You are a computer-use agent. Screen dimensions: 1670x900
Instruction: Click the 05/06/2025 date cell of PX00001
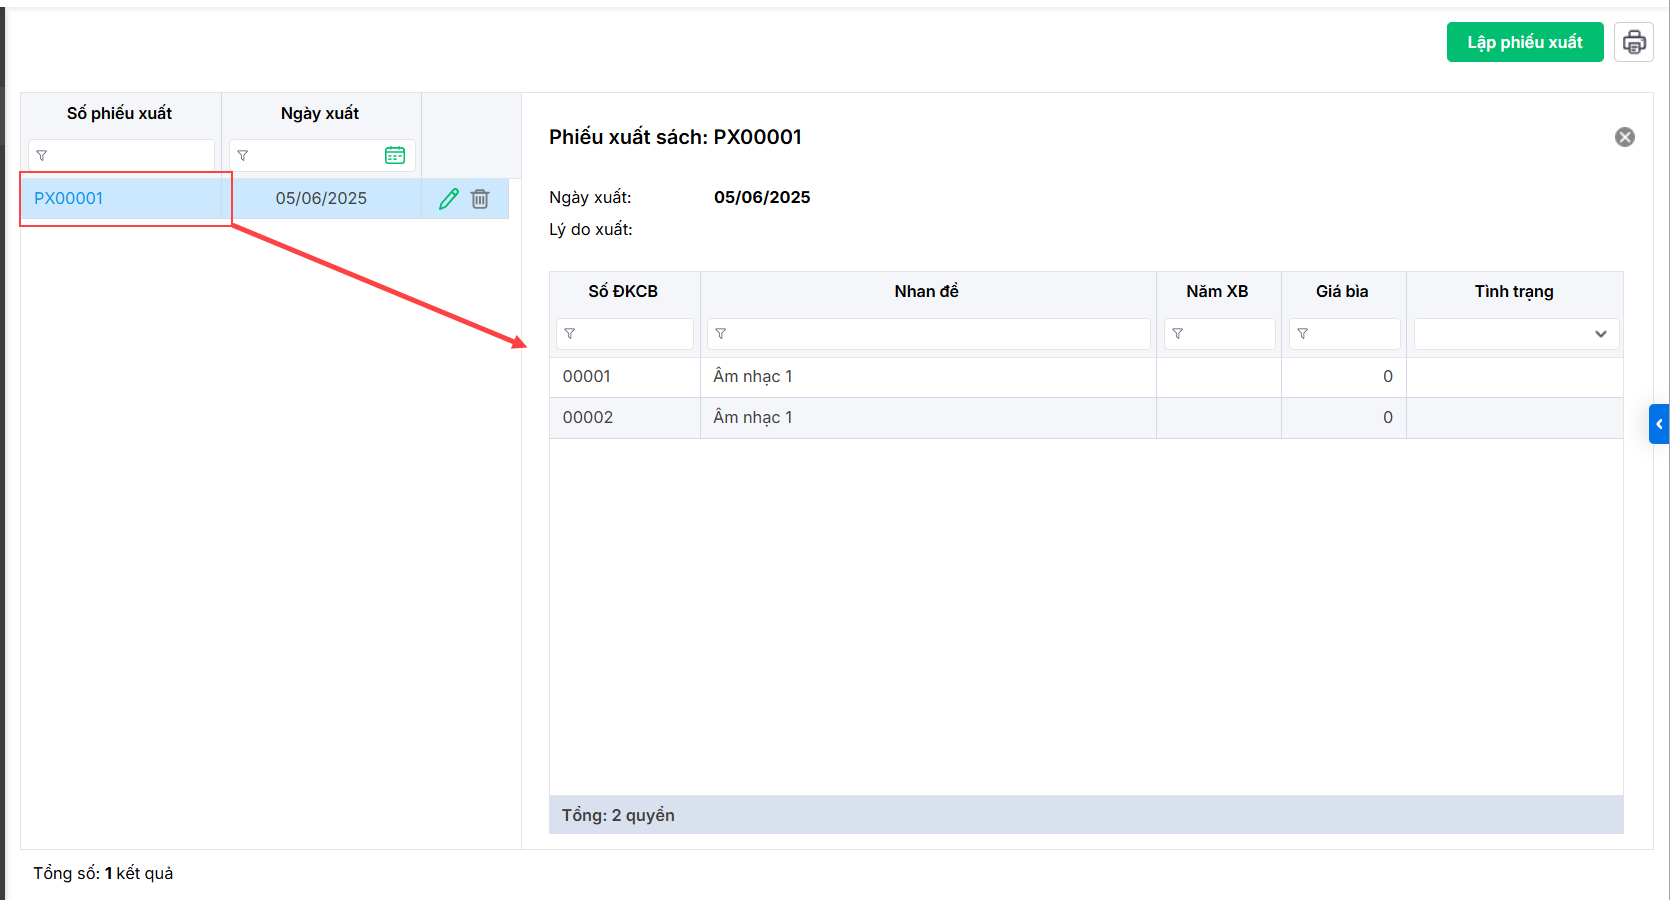tap(321, 198)
